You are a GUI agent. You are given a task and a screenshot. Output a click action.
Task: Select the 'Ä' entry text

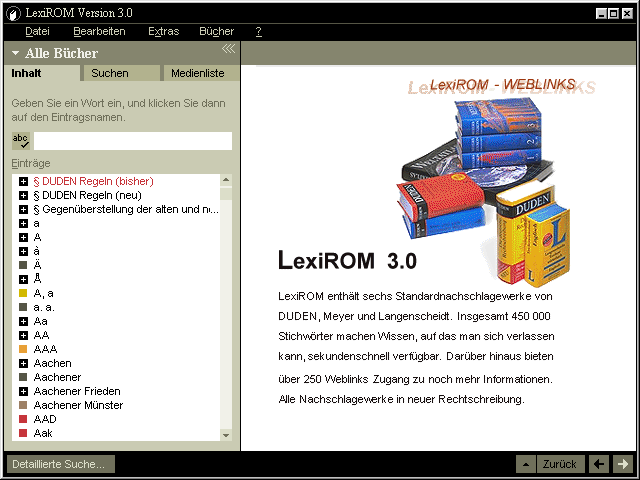(37, 265)
